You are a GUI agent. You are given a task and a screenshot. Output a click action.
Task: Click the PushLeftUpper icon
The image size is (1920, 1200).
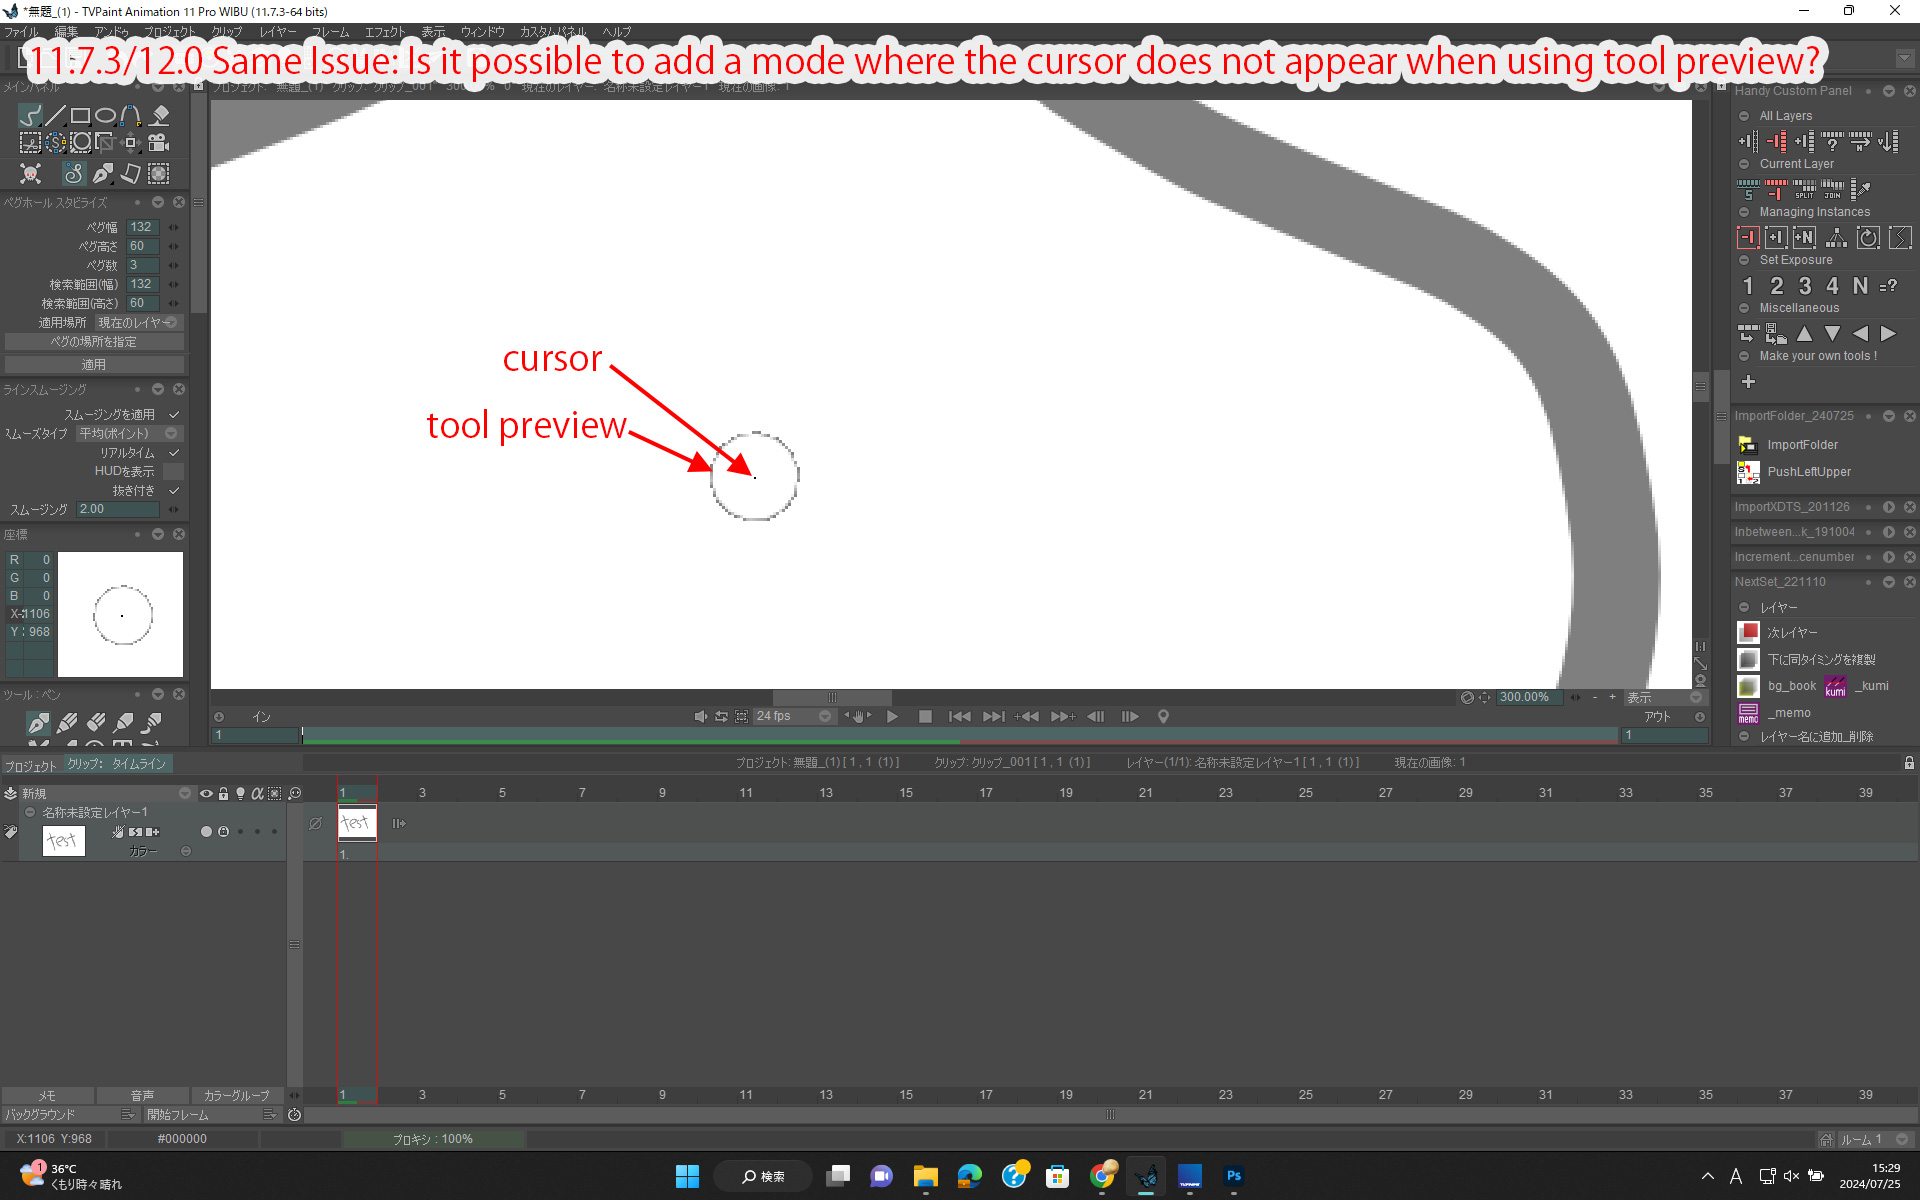tap(1748, 472)
